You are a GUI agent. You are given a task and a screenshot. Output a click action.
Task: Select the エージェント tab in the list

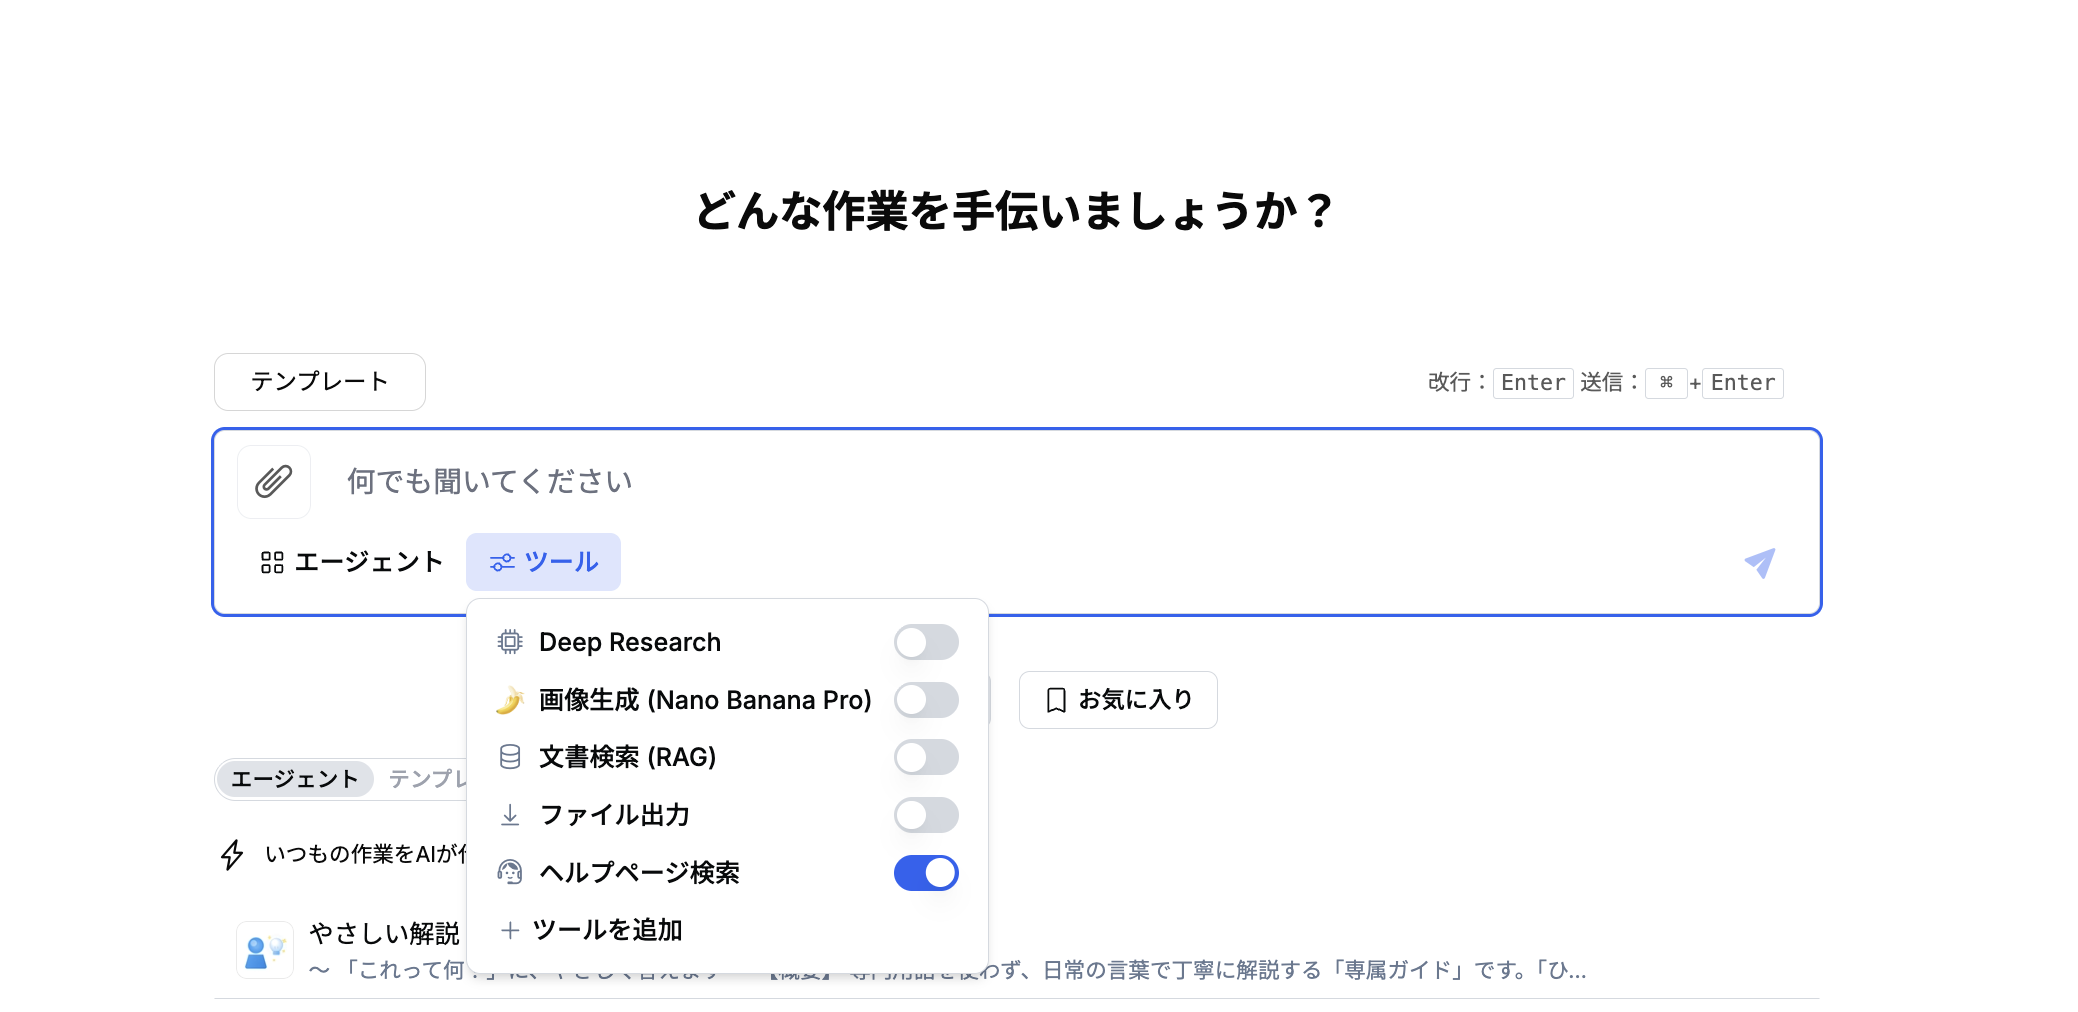(295, 779)
